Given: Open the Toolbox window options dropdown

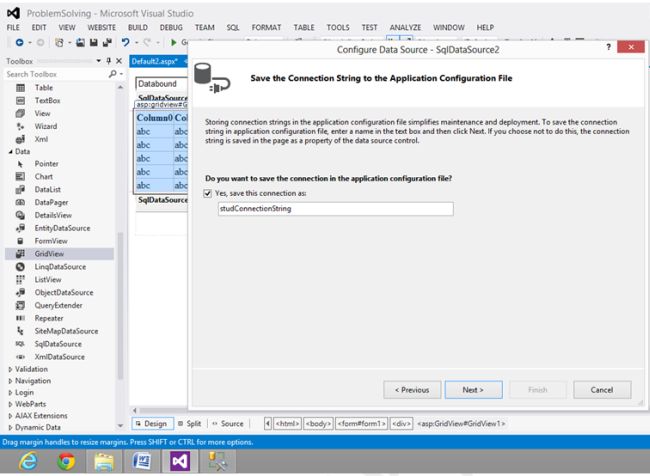Looking at the screenshot, I should pyautogui.click(x=99, y=61).
